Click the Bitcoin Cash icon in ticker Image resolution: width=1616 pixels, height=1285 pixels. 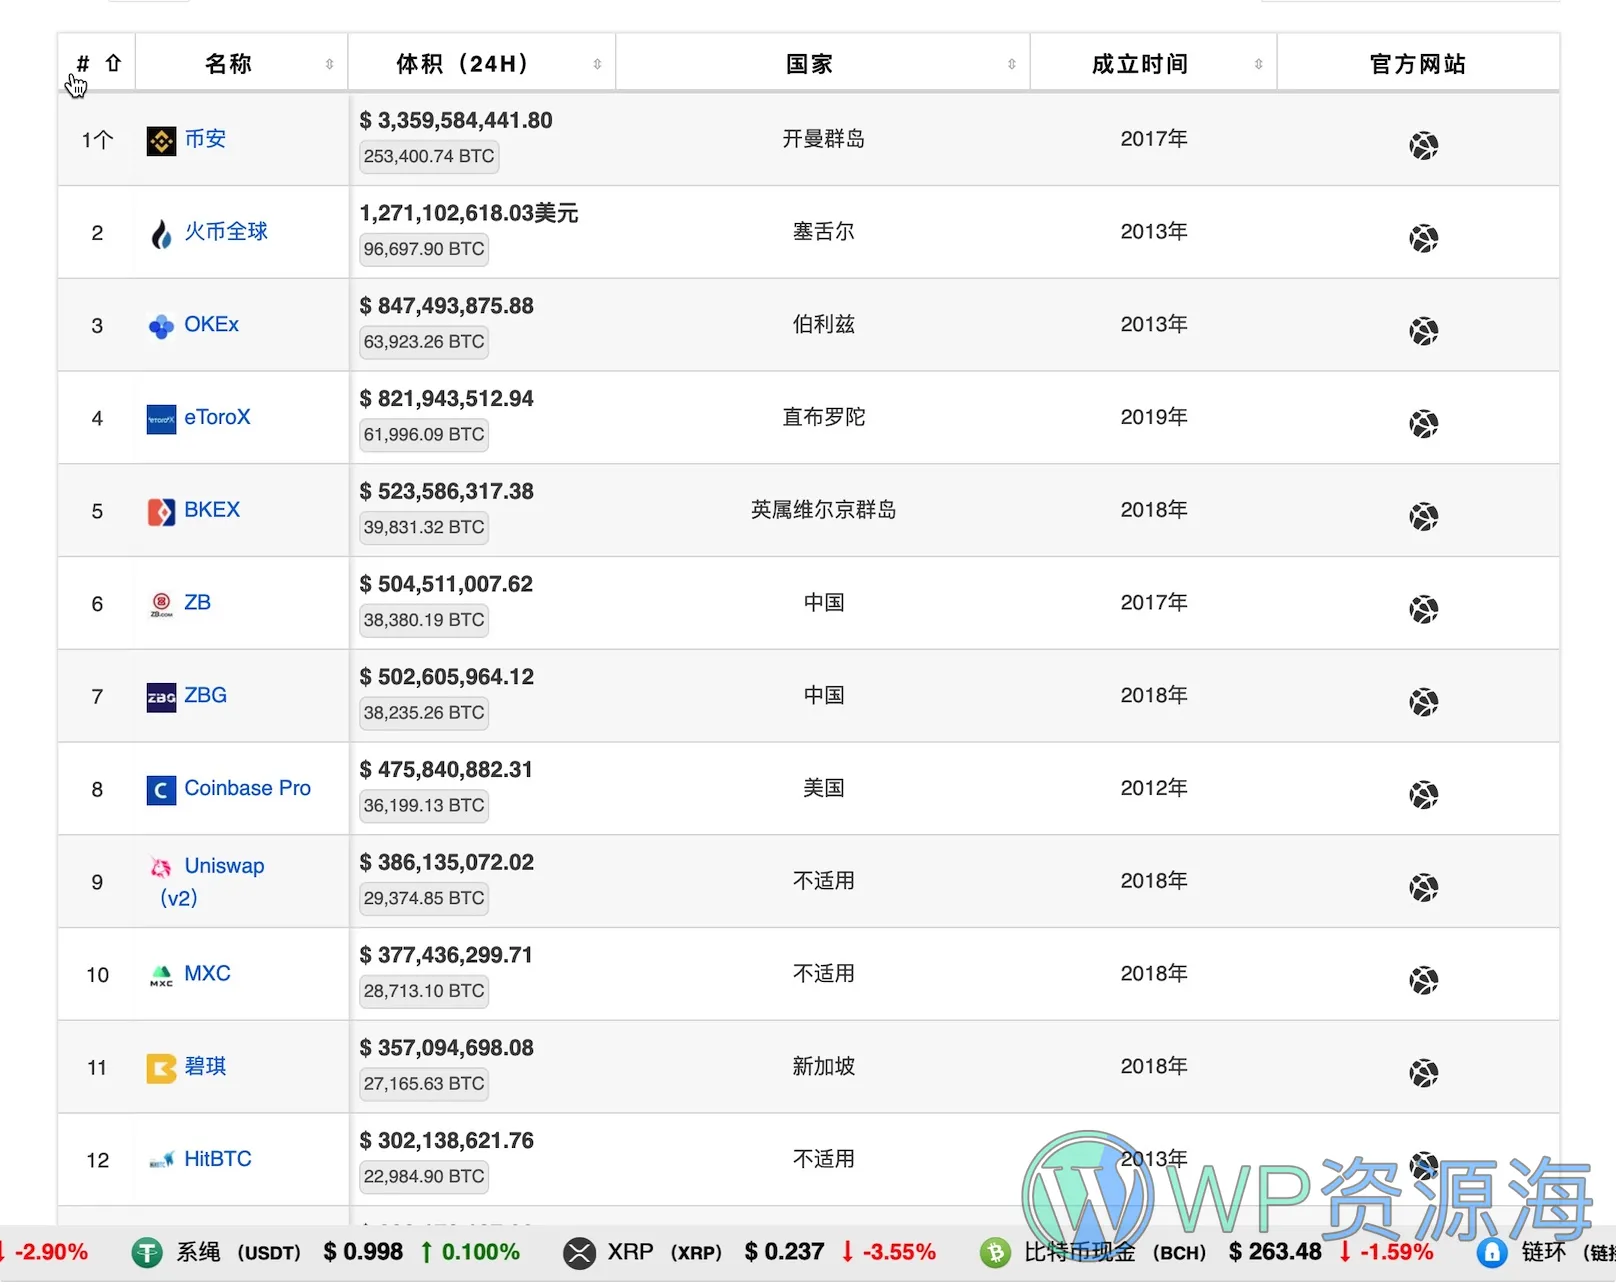click(x=995, y=1252)
